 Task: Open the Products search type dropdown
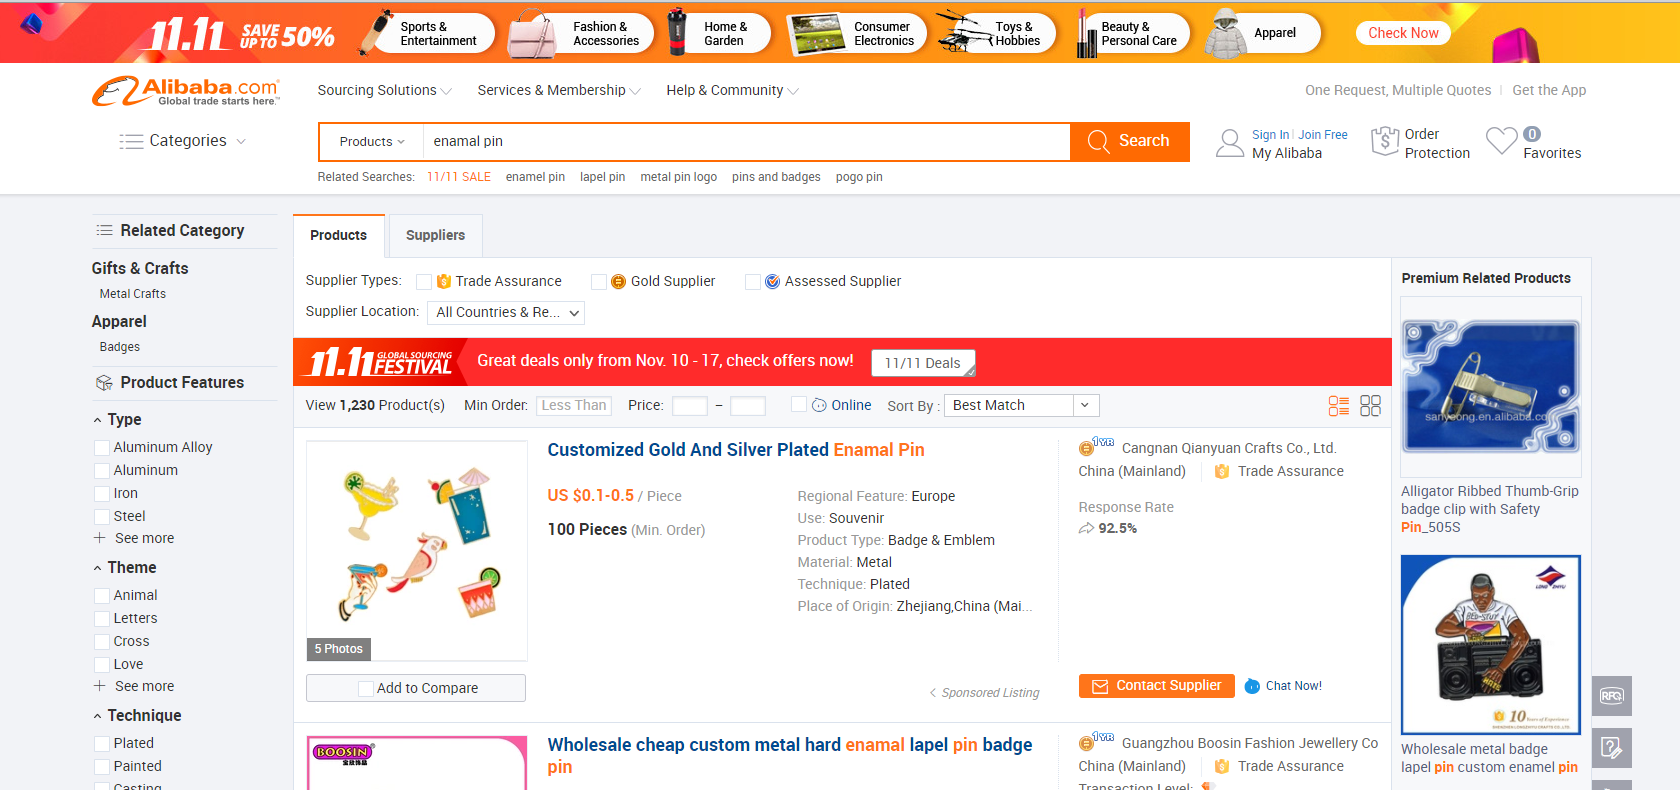point(372,142)
